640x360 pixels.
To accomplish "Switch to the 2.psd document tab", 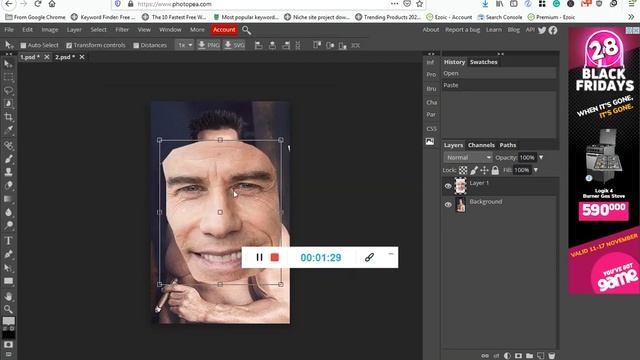I will coord(65,57).
